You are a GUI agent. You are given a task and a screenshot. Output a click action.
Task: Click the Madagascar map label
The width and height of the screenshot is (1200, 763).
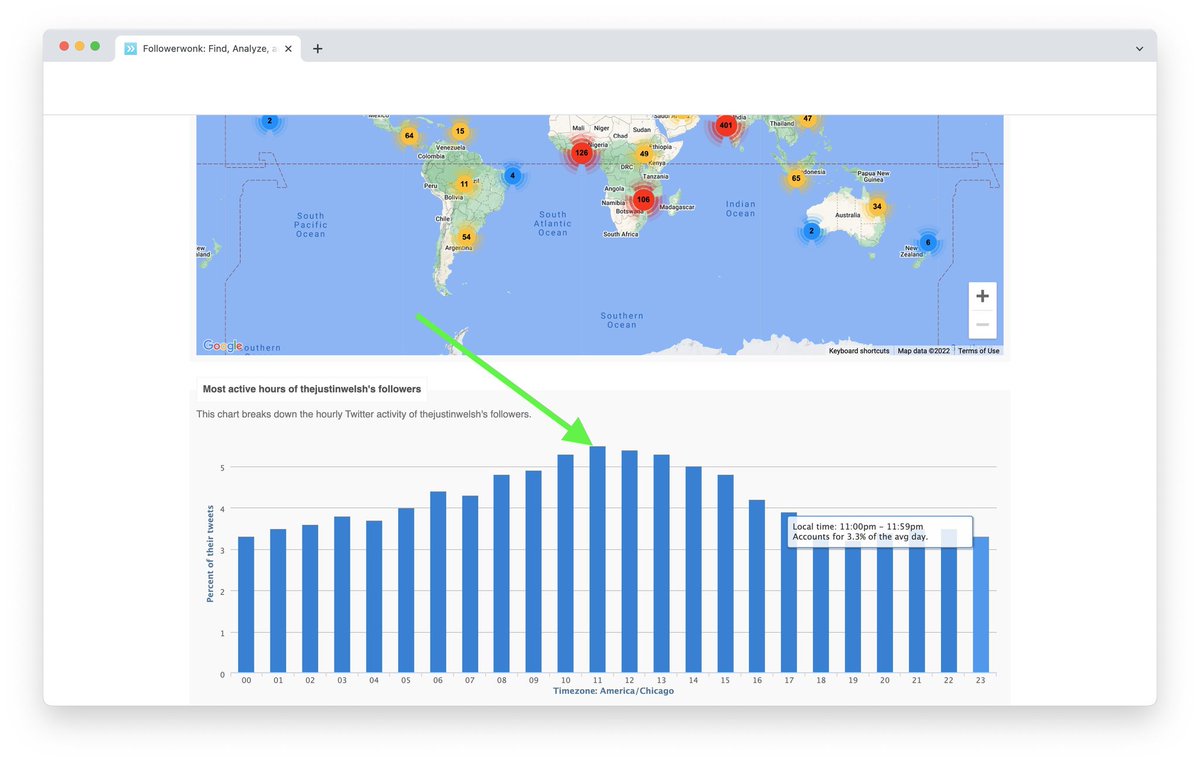pos(677,207)
